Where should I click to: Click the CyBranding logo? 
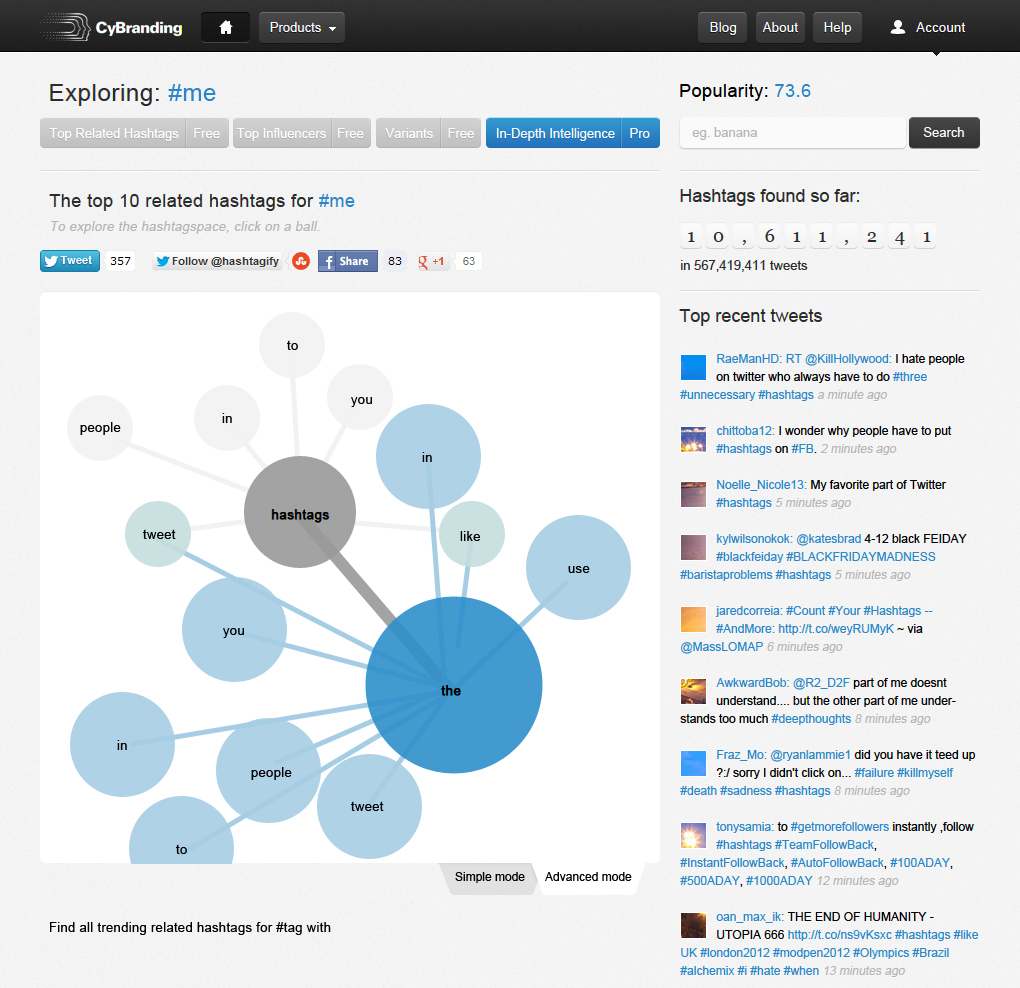pos(112,27)
